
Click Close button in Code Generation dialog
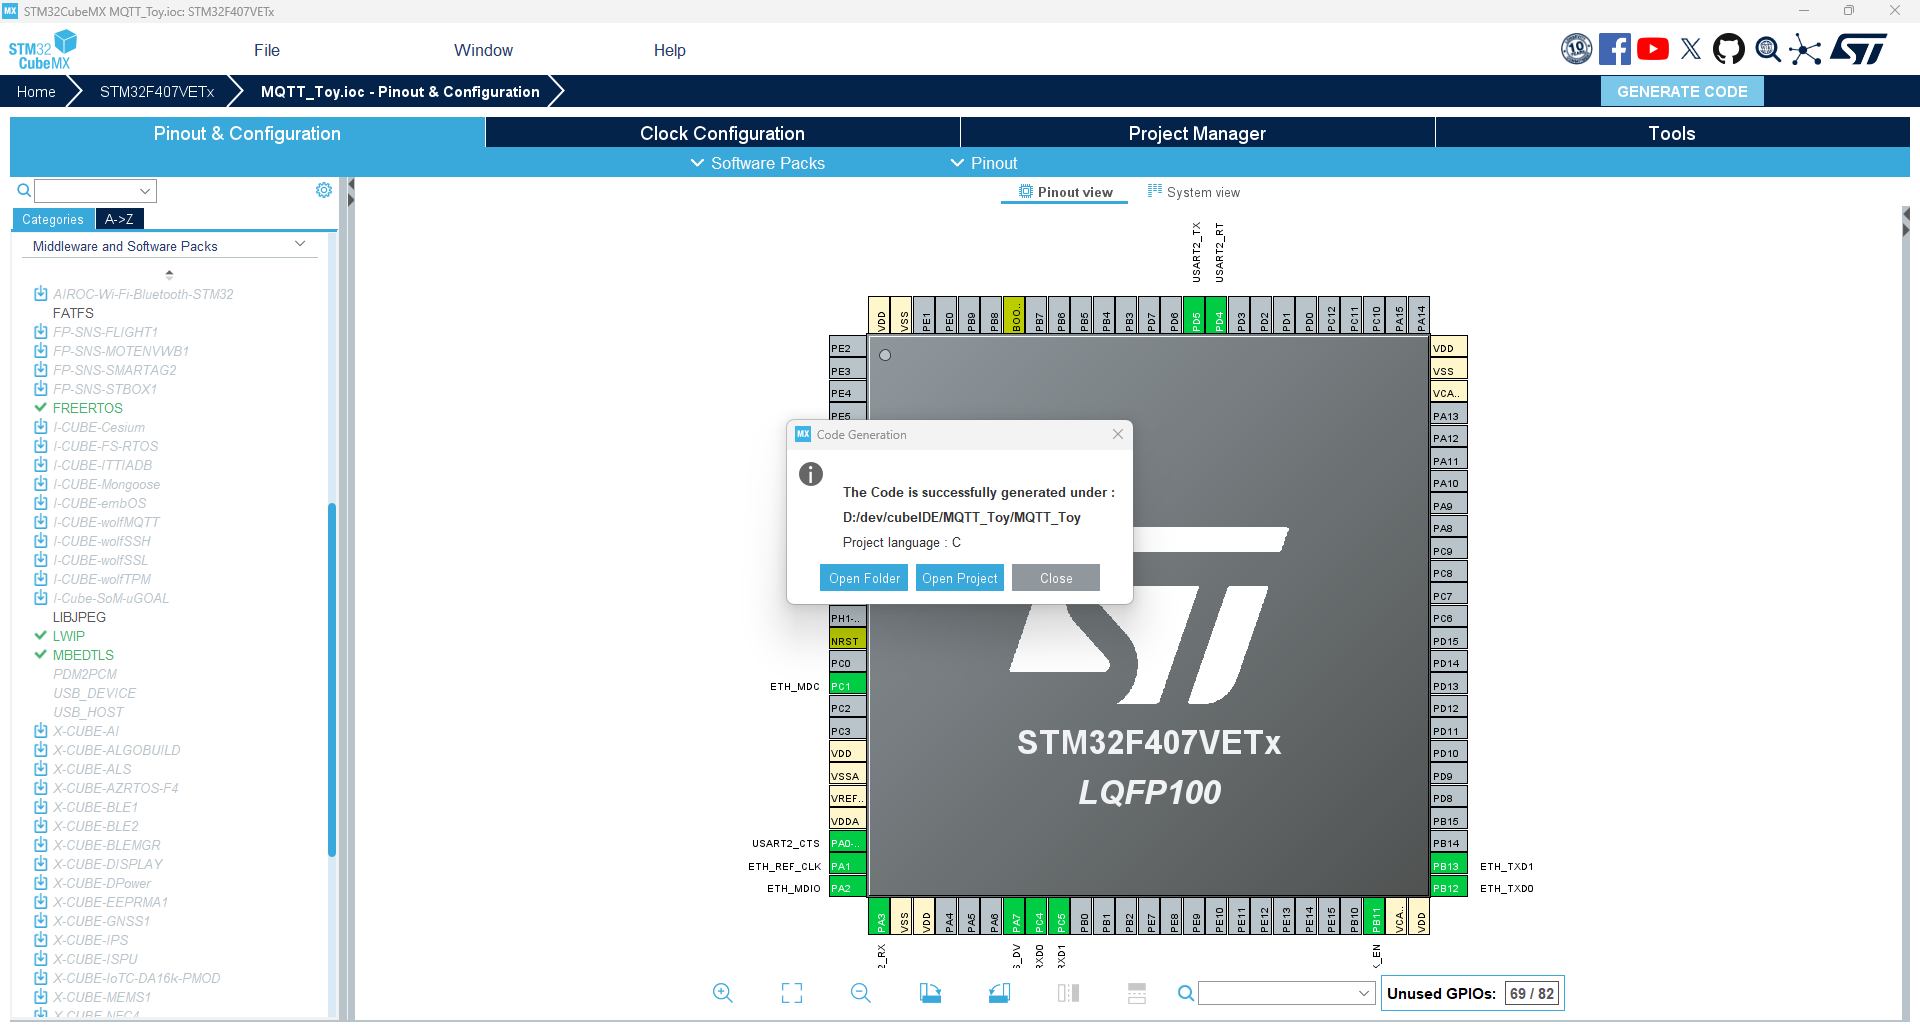(1056, 578)
